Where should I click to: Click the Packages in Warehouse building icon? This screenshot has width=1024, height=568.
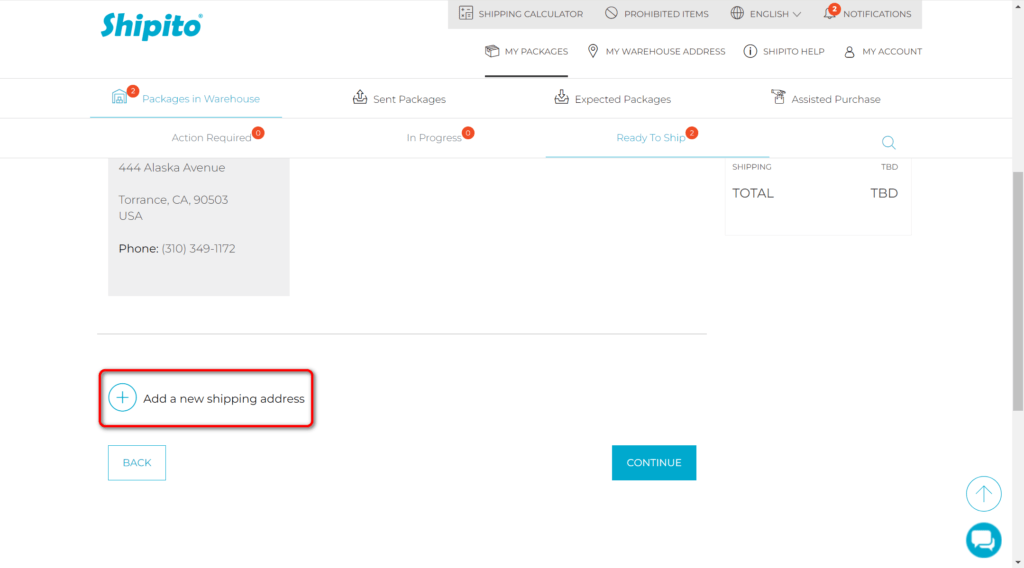[120, 97]
